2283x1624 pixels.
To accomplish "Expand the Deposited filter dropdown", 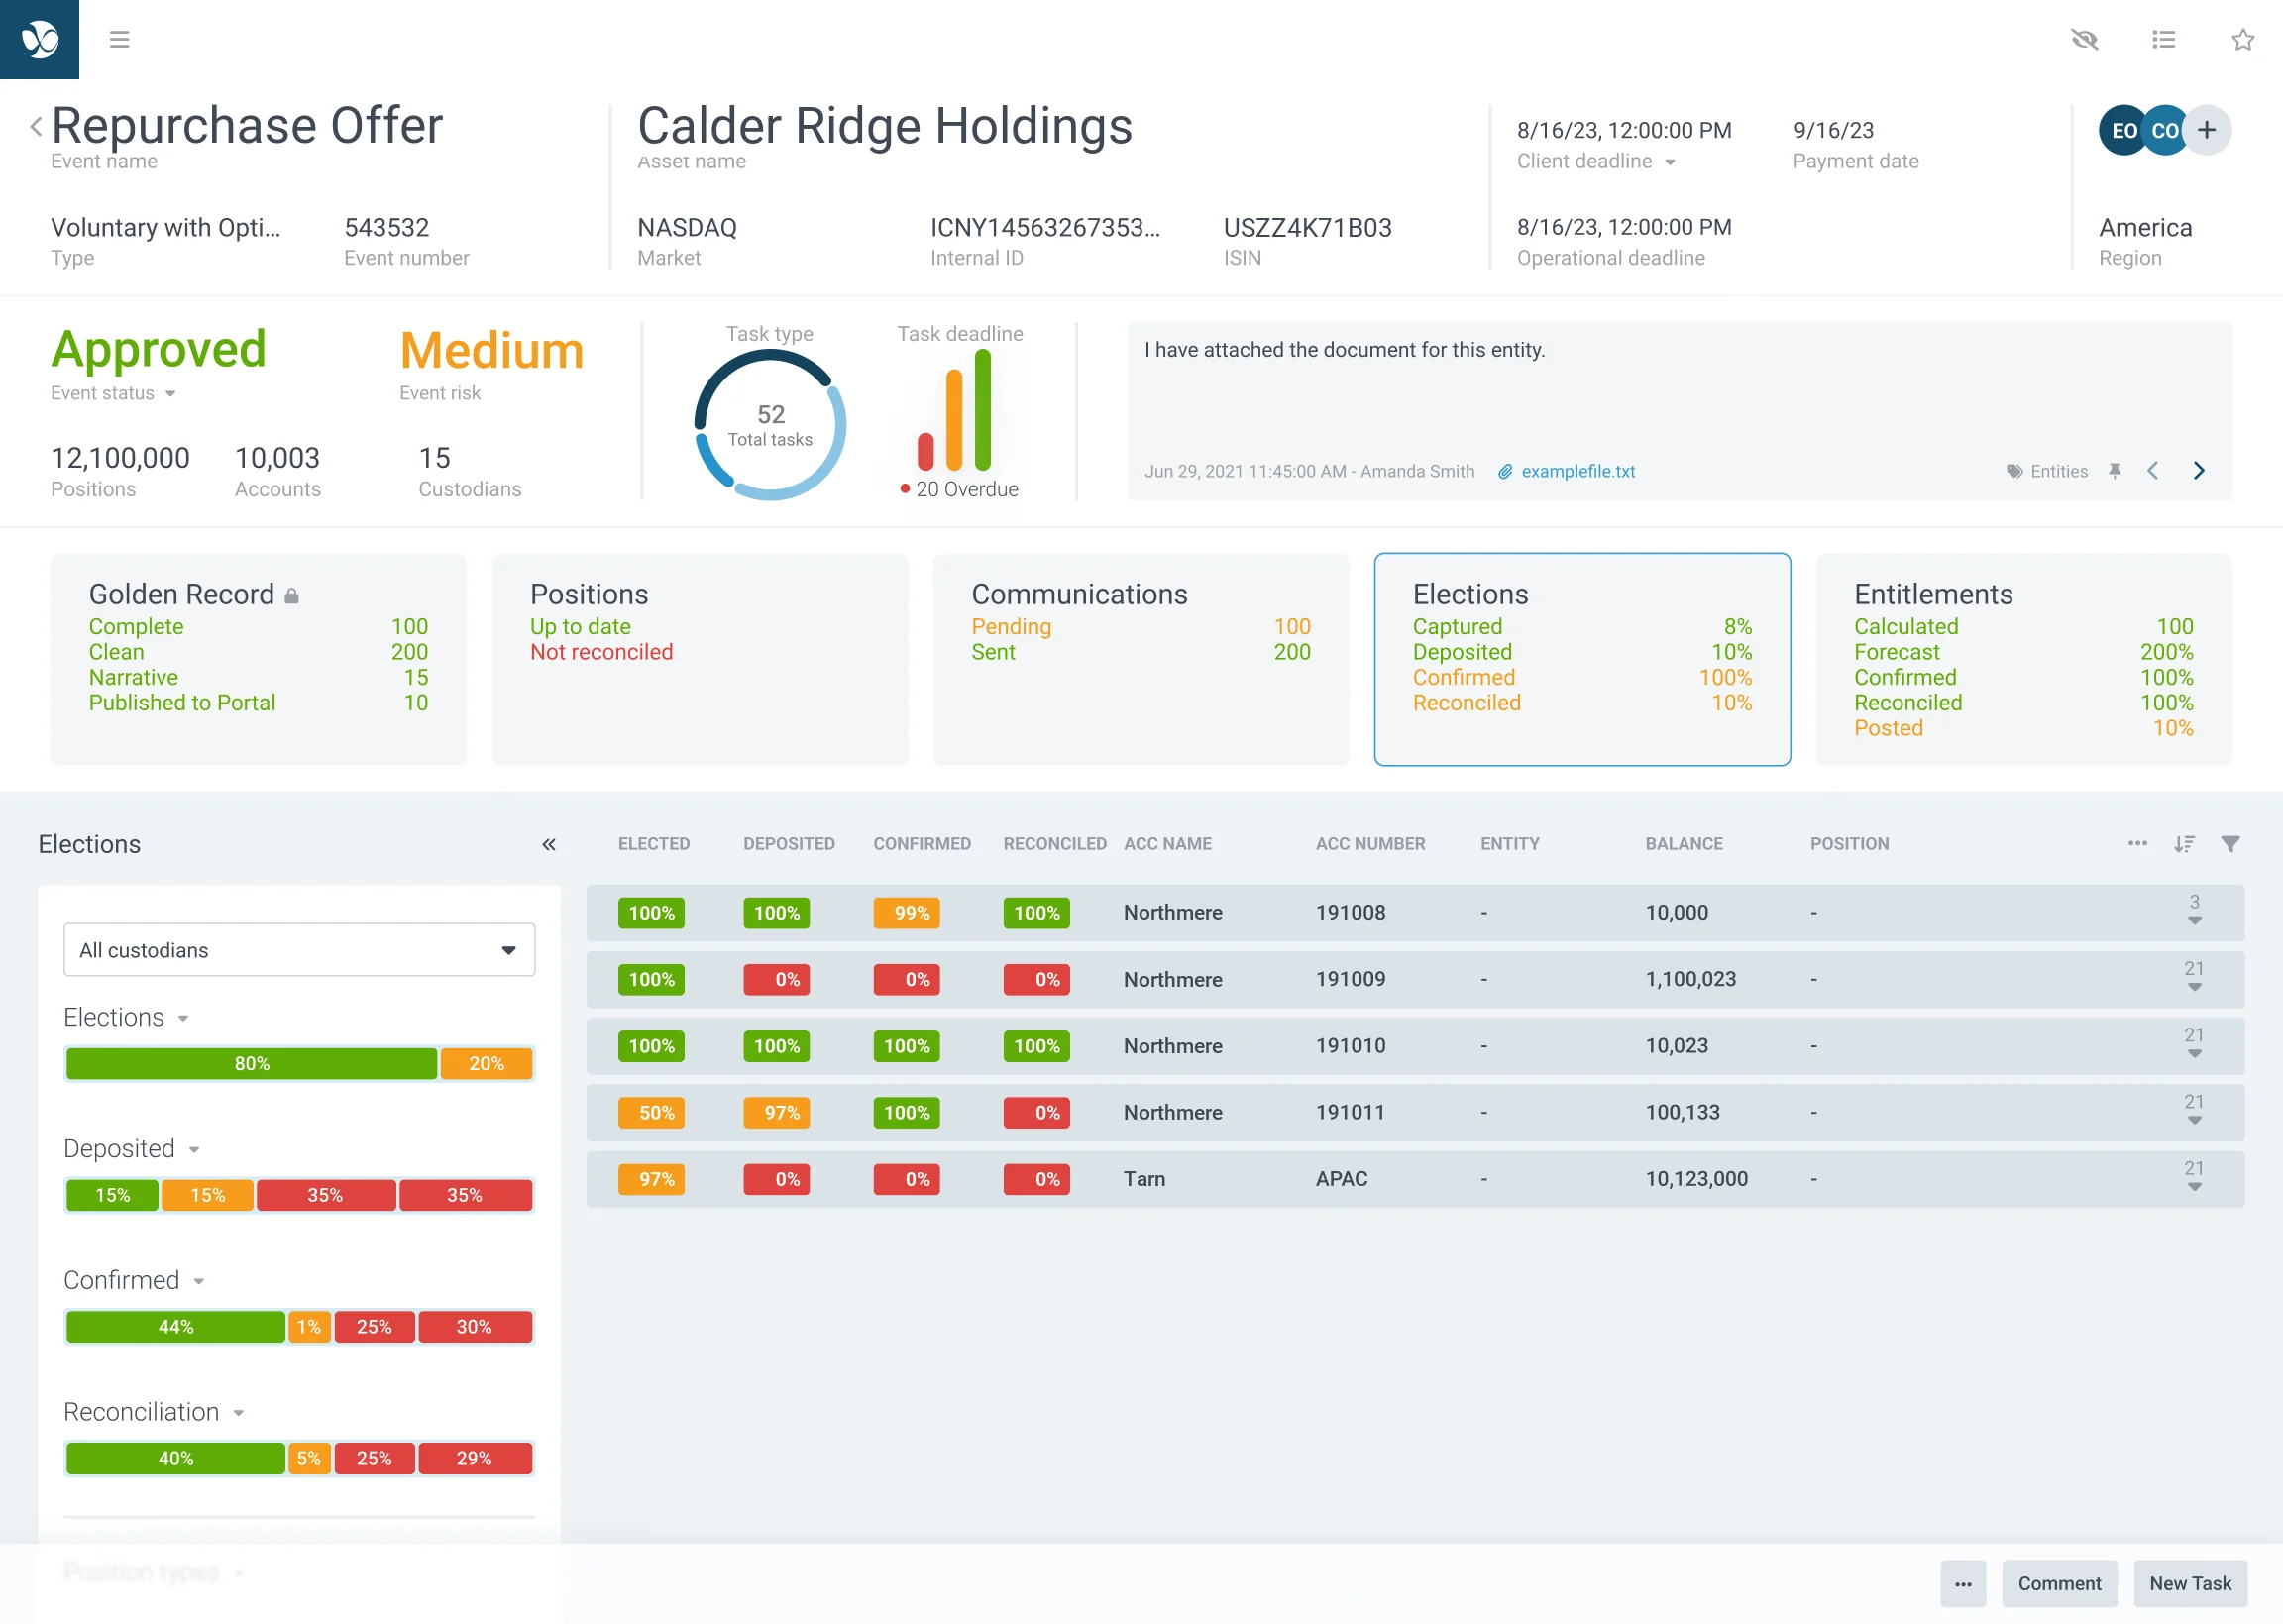I will click(x=194, y=1150).
